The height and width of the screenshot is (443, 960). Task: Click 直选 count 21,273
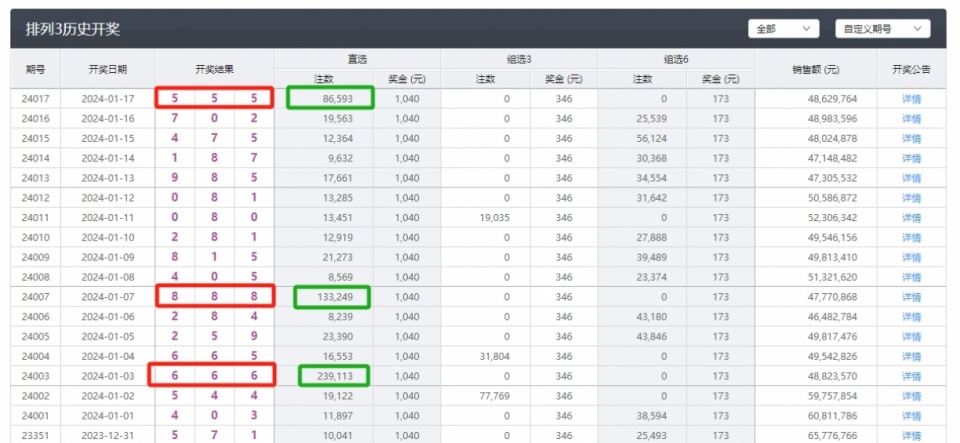(x=338, y=258)
